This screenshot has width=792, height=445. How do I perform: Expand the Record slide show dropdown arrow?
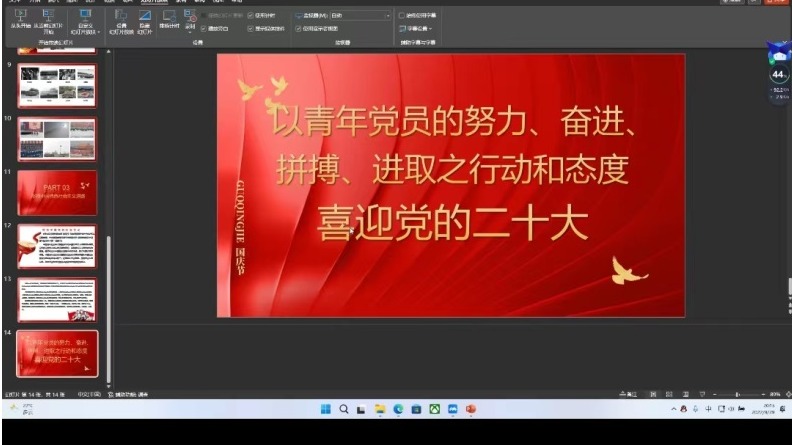(x=190, y=30)
